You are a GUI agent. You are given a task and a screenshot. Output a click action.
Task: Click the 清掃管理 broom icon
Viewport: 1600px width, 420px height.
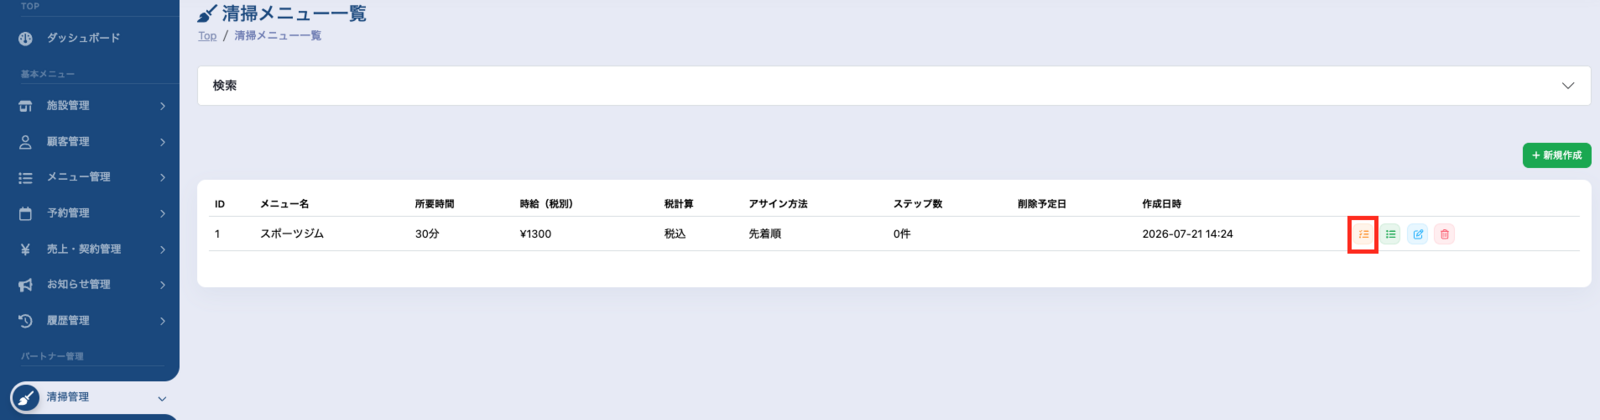(26, 397)
